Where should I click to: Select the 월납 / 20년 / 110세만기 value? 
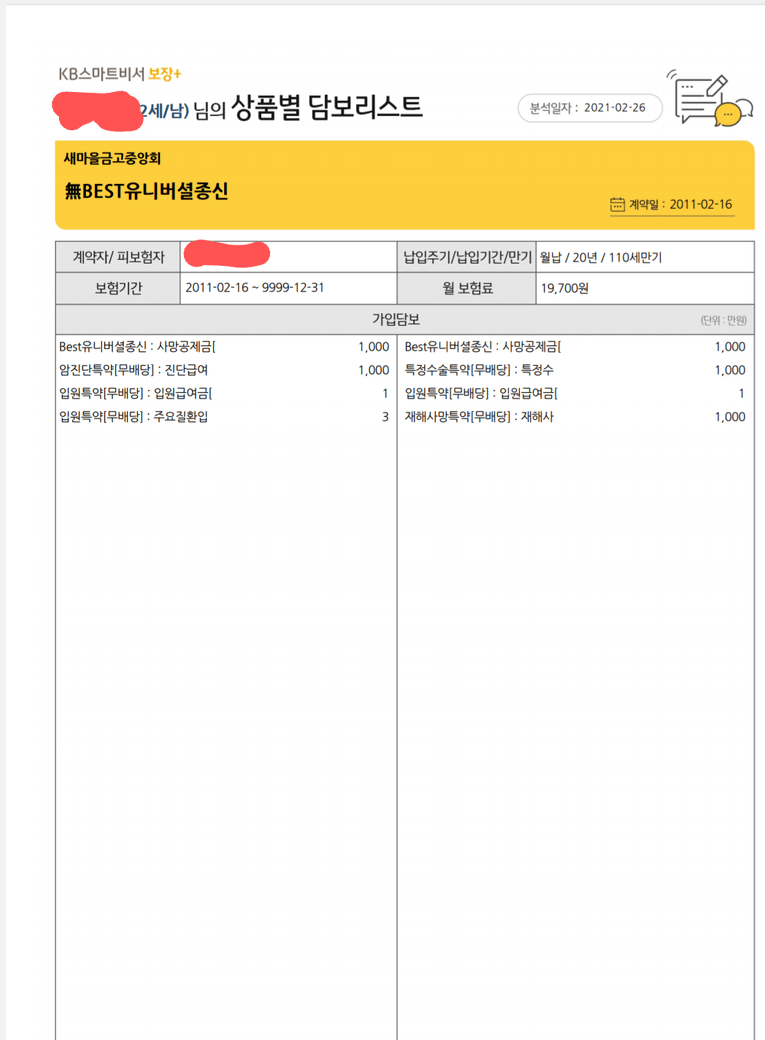(600, 257)
